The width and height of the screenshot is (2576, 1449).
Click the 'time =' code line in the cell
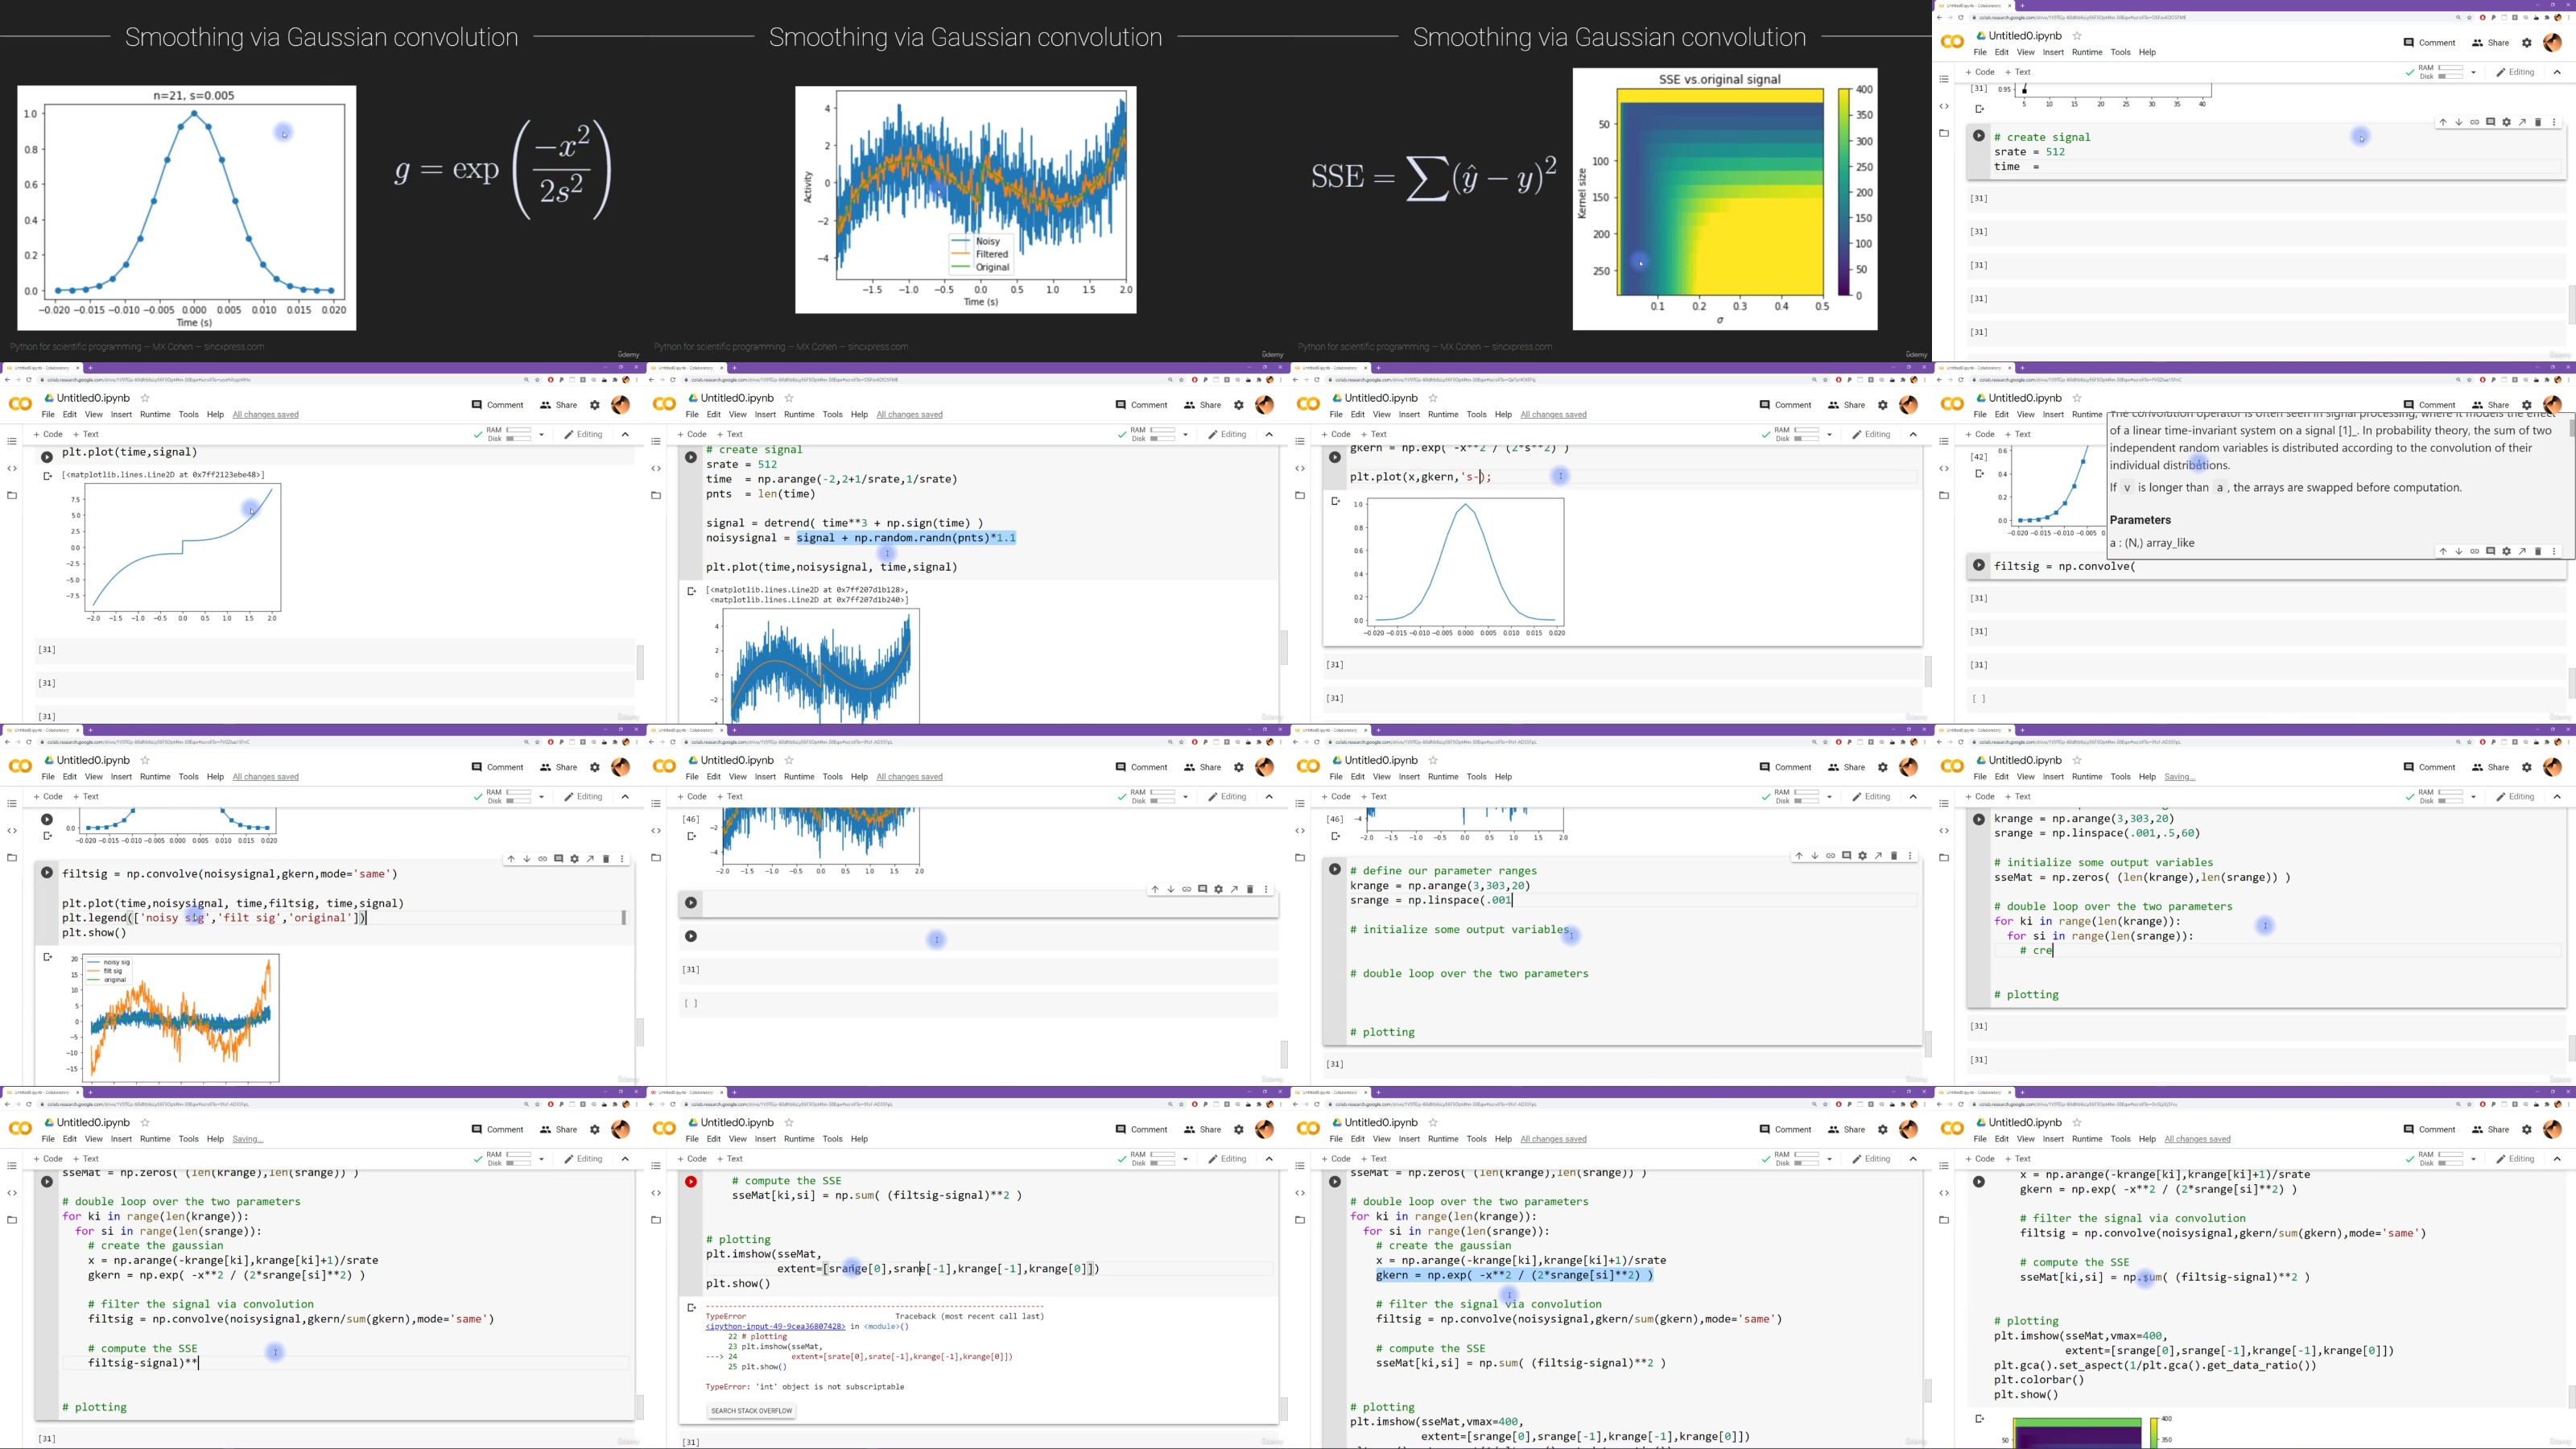2015,167
